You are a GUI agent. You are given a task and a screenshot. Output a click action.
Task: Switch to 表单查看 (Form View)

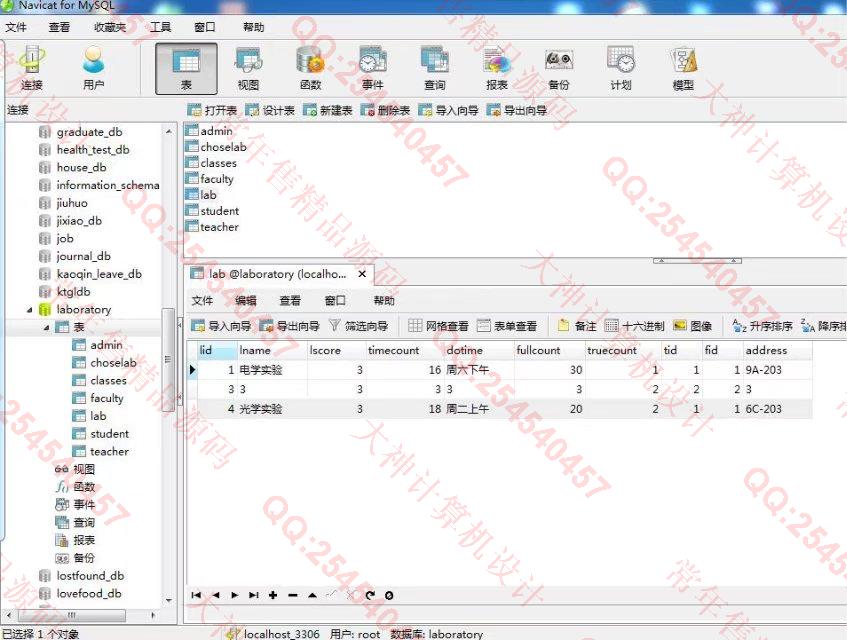[507, 326]
